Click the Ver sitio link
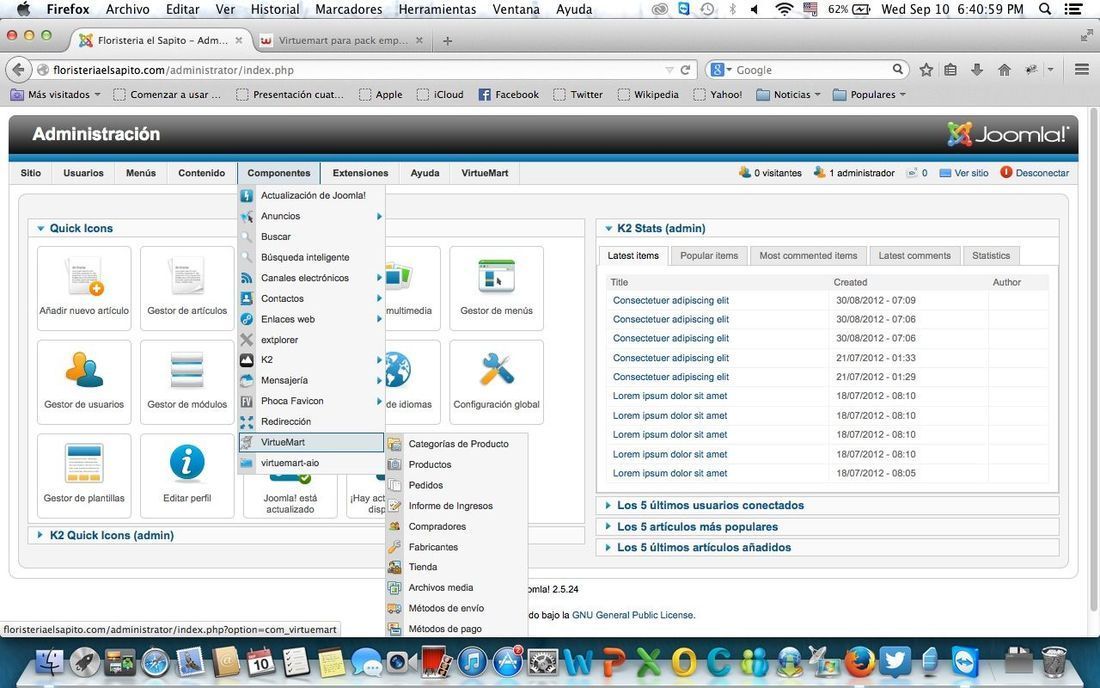Screen dimensions: 1100x688 (x=964, y=173)
